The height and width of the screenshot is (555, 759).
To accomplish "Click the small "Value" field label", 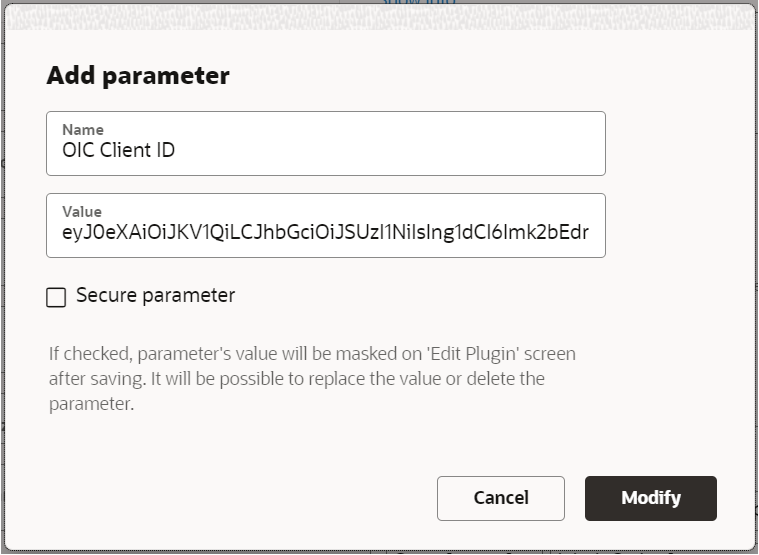I will (82, 212).
